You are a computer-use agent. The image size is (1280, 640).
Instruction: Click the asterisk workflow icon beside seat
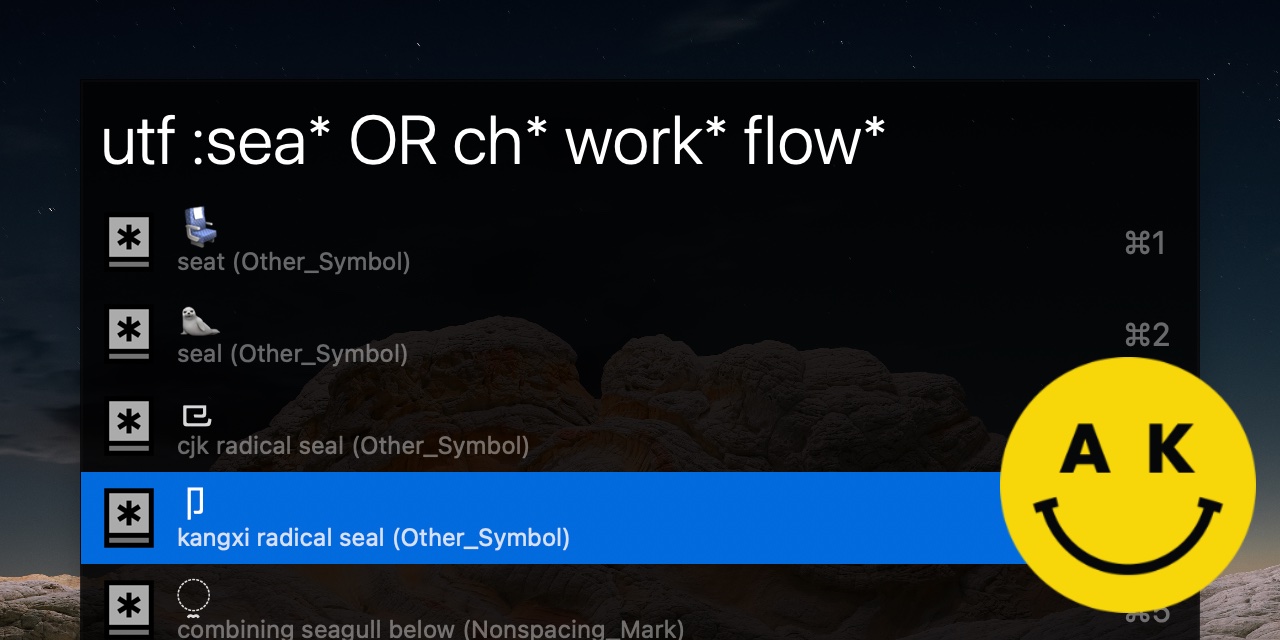tap(129, 243)
